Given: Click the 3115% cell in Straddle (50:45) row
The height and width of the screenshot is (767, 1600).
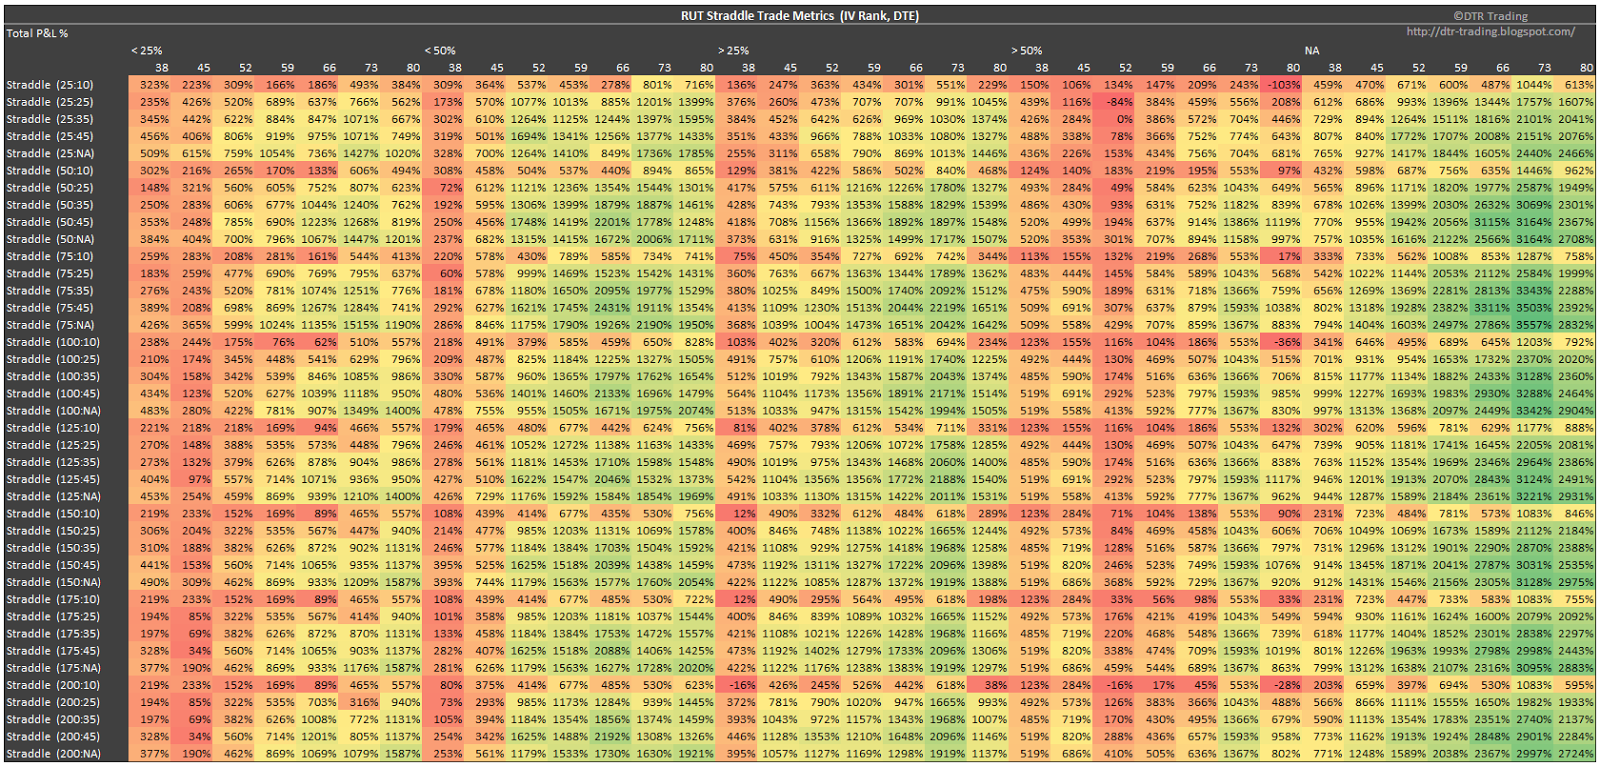Looking at the screenshot, I should coord(1492,222).
